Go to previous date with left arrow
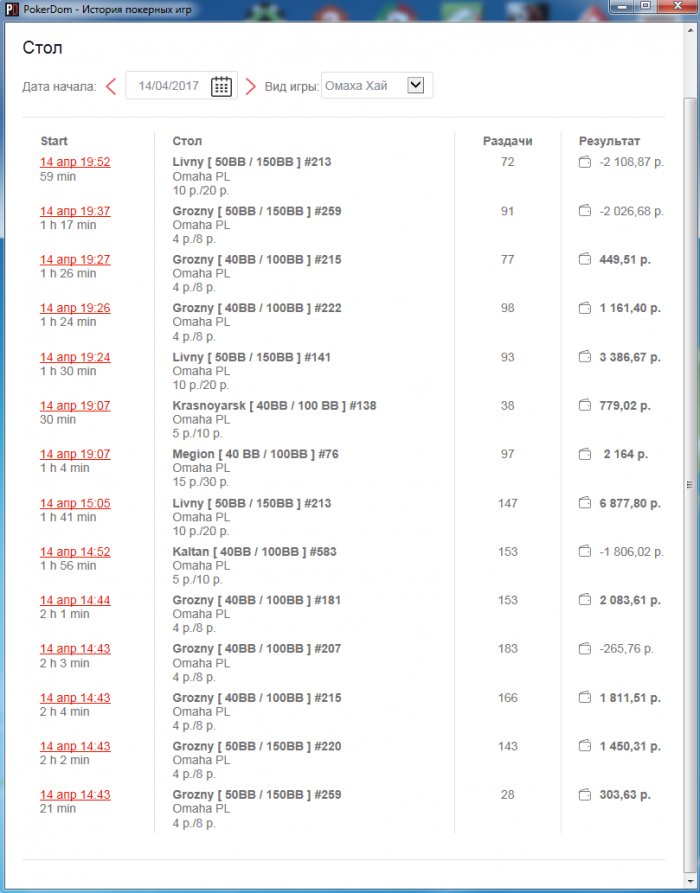 click(x=111, y=86)
